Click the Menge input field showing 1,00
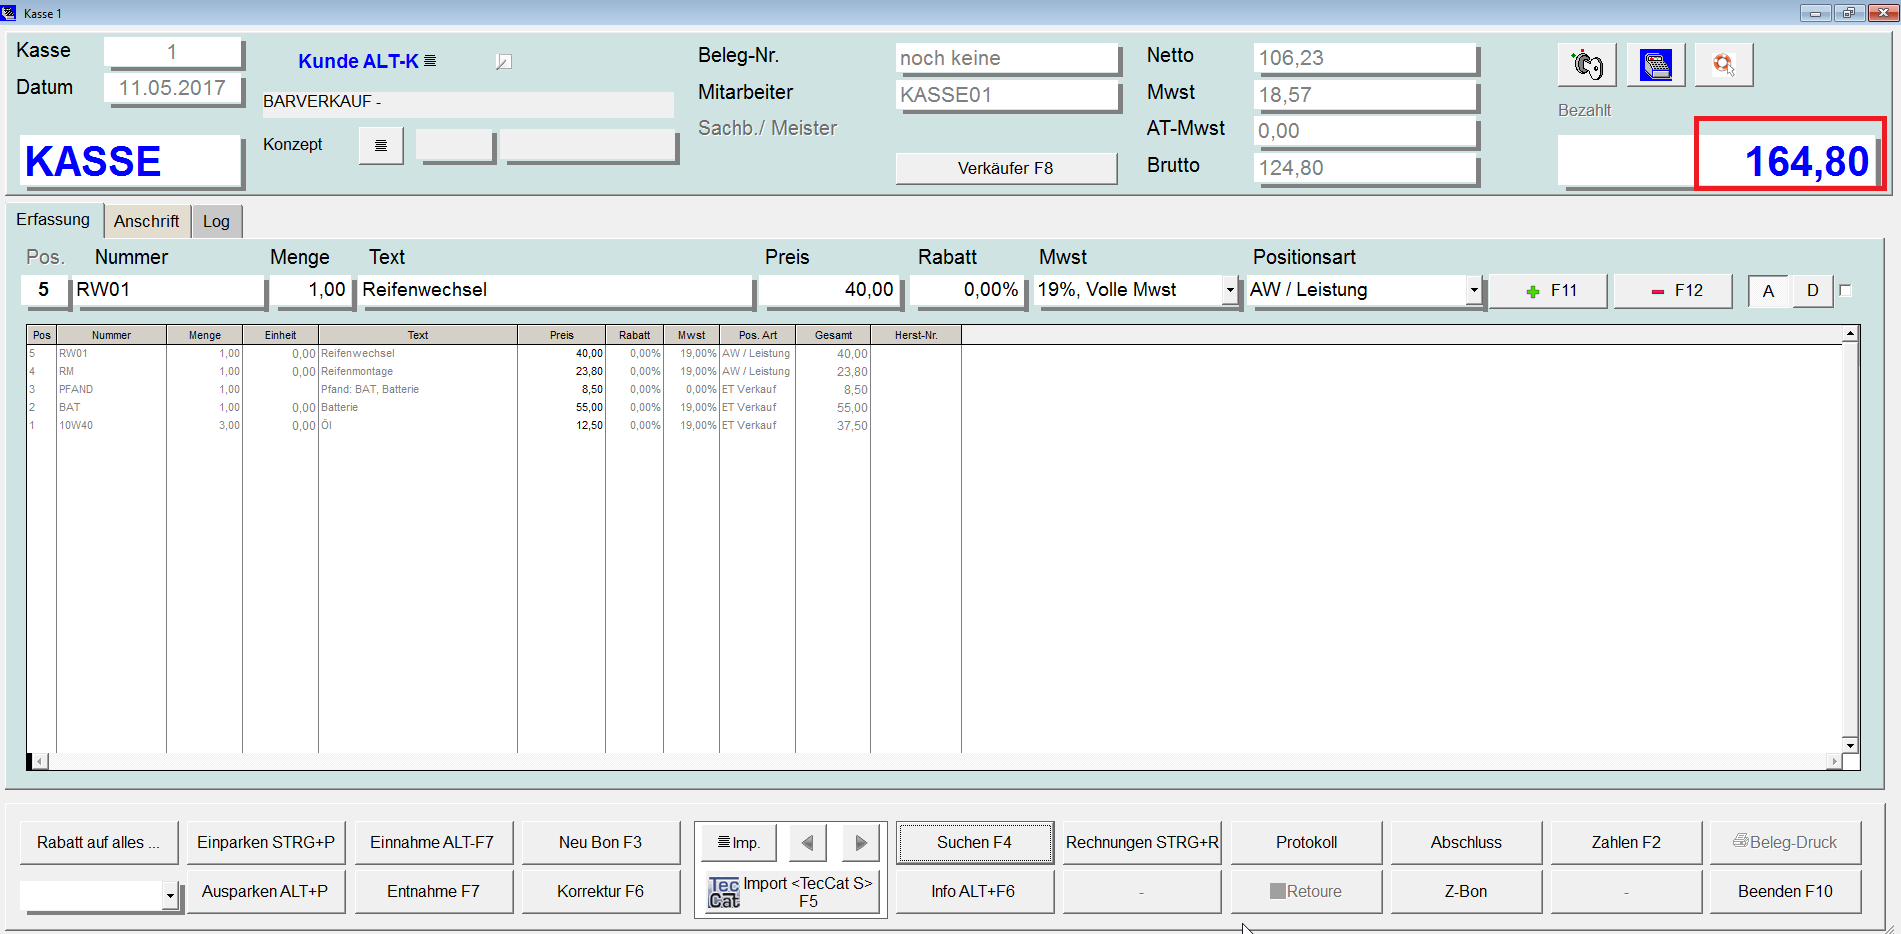 coord(312,291)
